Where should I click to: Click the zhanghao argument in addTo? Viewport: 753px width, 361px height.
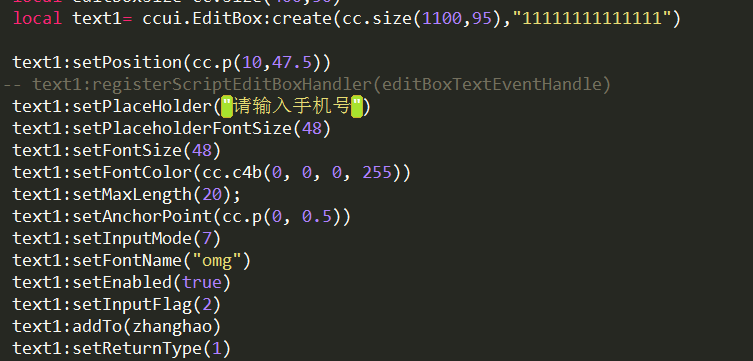point(171,326)
